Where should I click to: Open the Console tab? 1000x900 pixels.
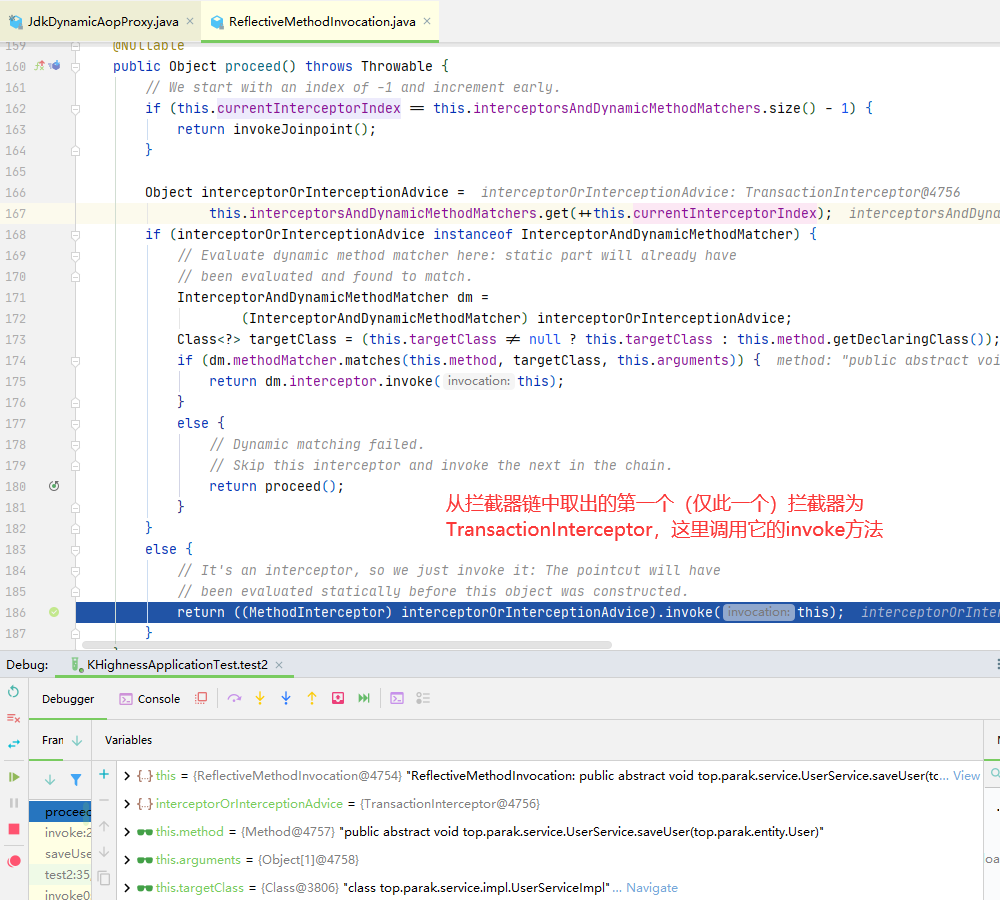point(150,699)
